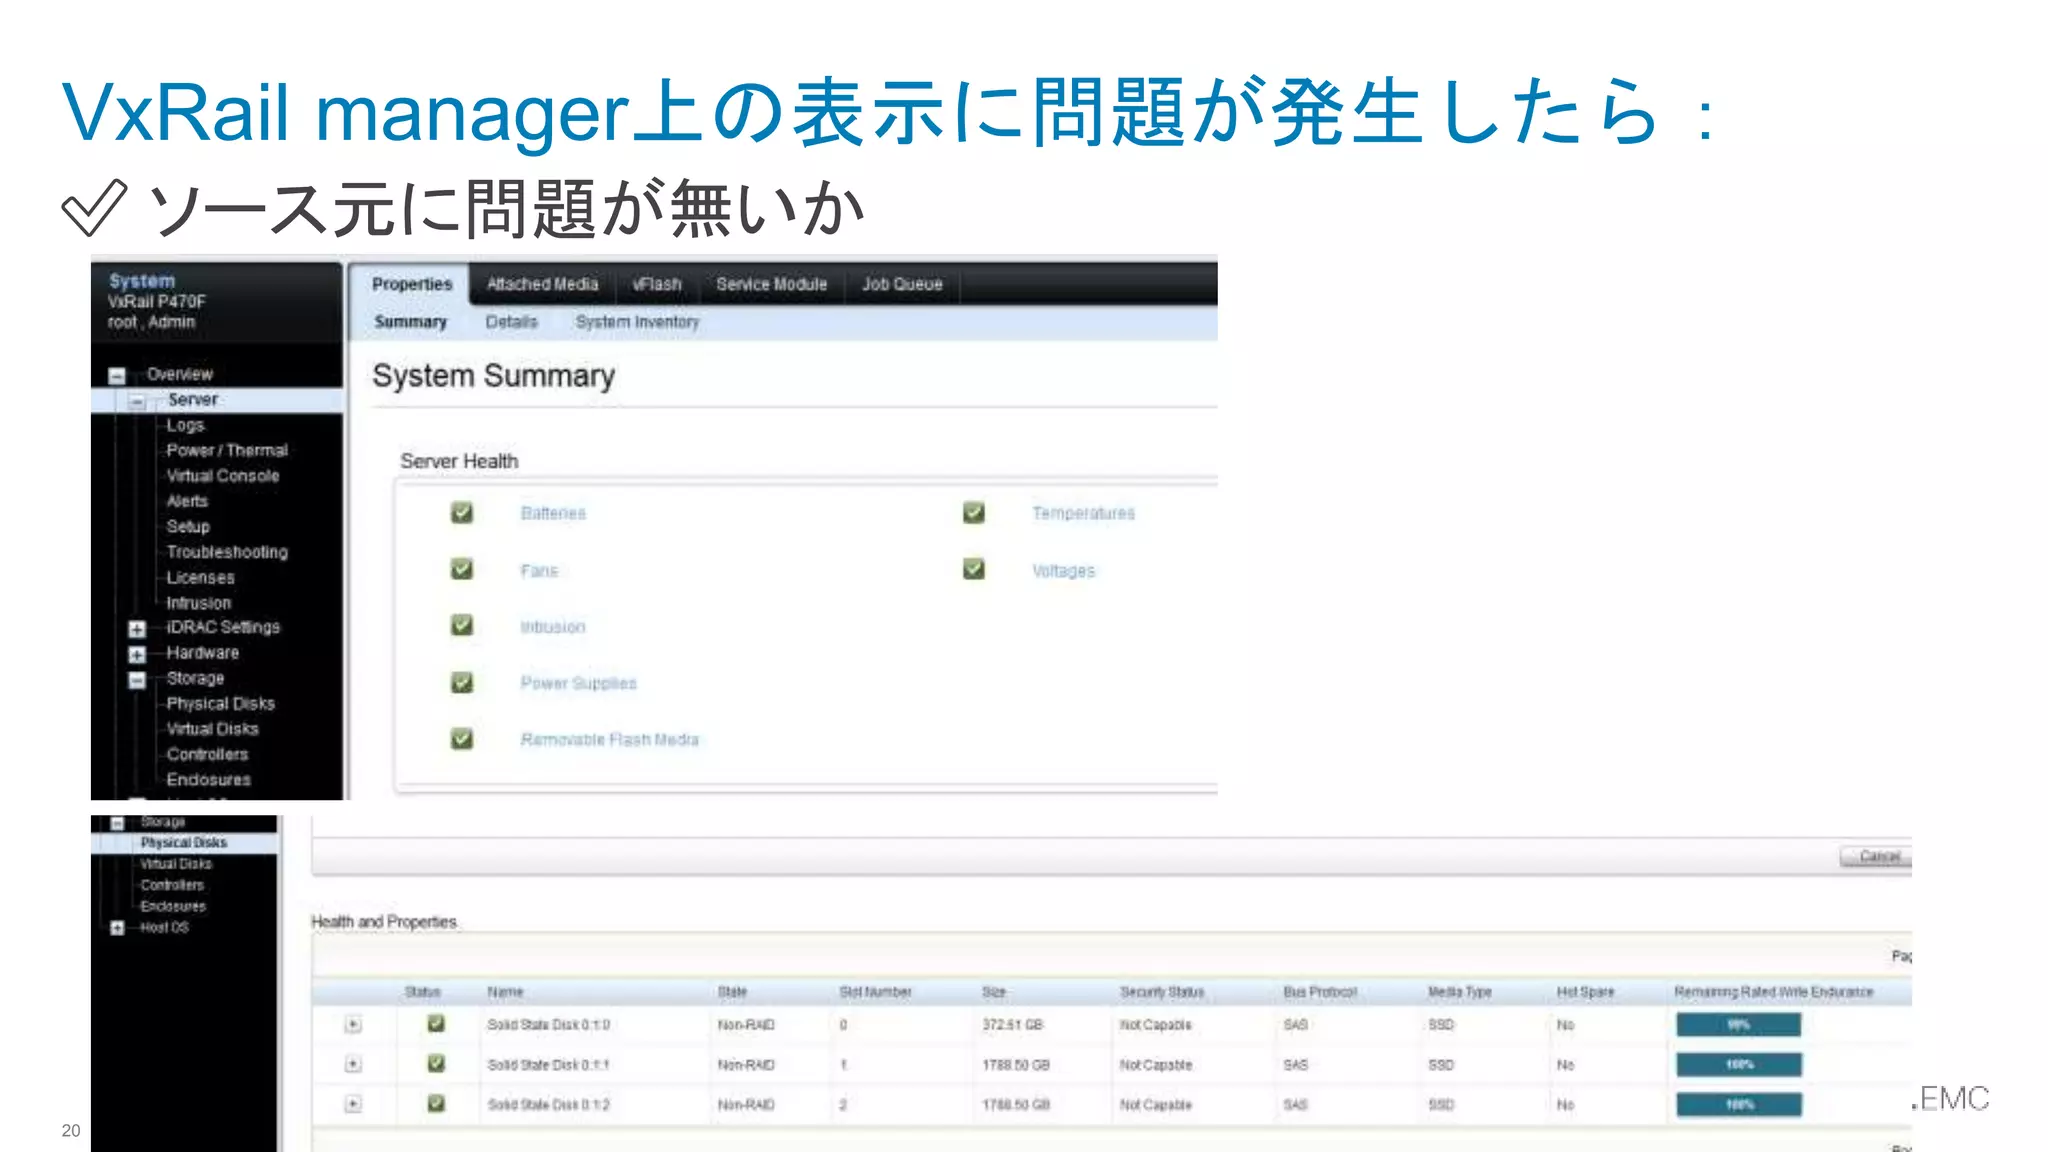Select Controllers in lower tree

[172, 885]
